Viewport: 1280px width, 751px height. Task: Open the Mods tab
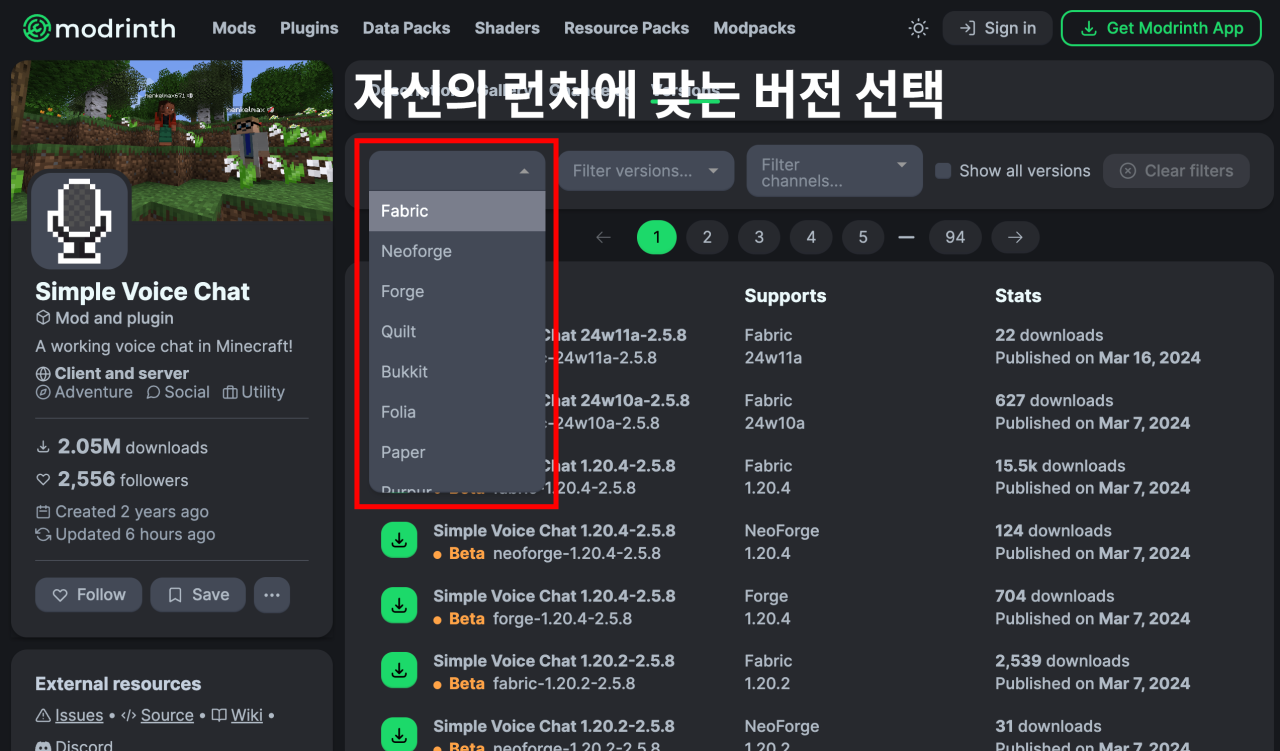point(234,28)
